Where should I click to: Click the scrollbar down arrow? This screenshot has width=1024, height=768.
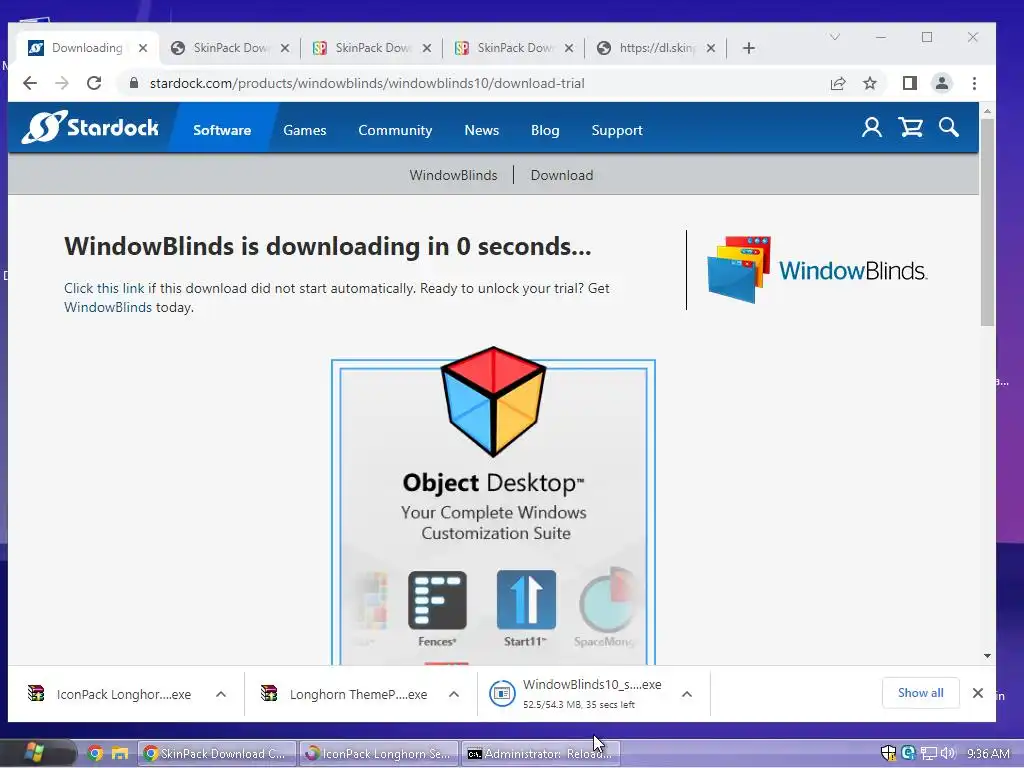987,656
